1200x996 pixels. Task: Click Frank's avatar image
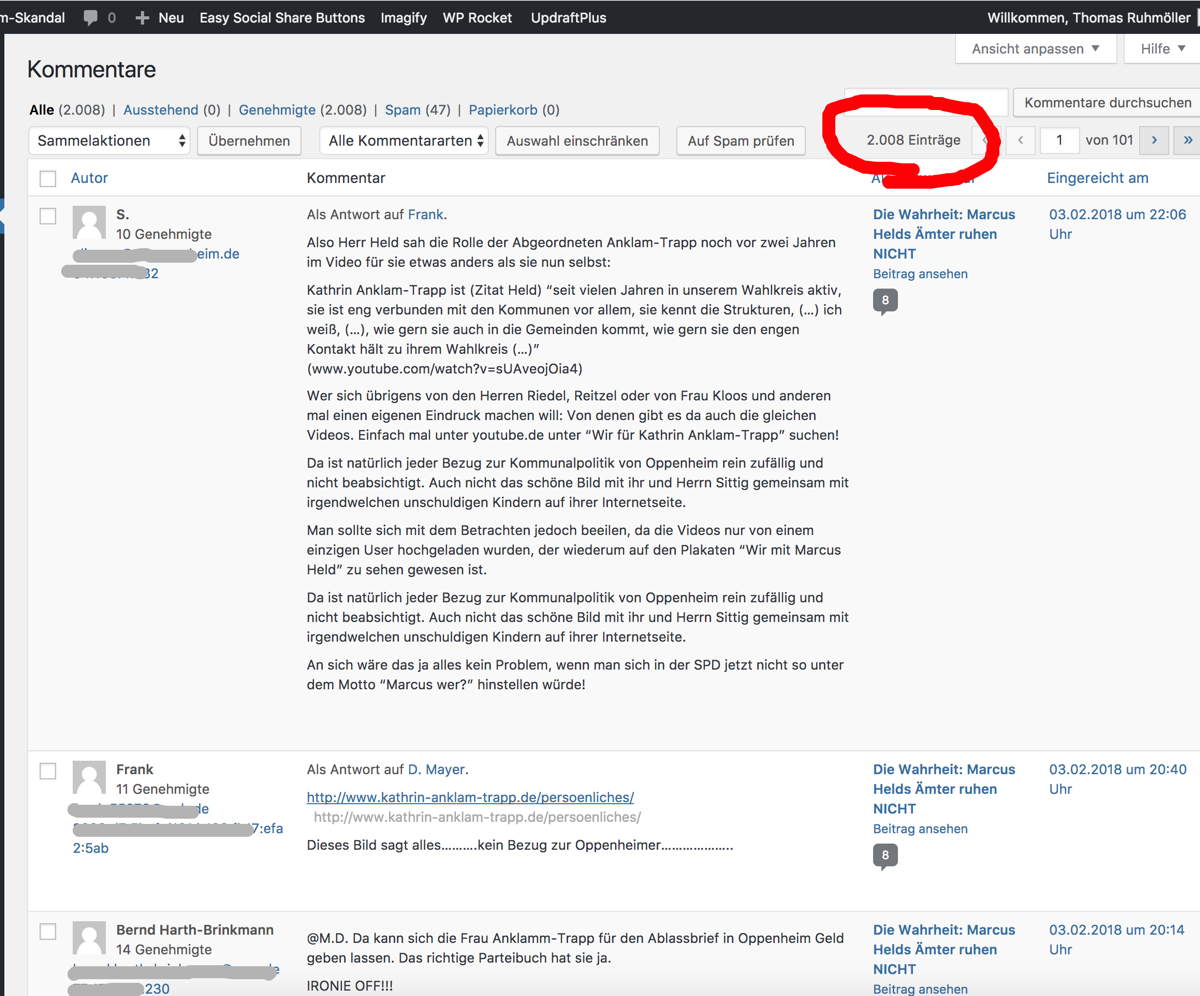click(90, 778)
